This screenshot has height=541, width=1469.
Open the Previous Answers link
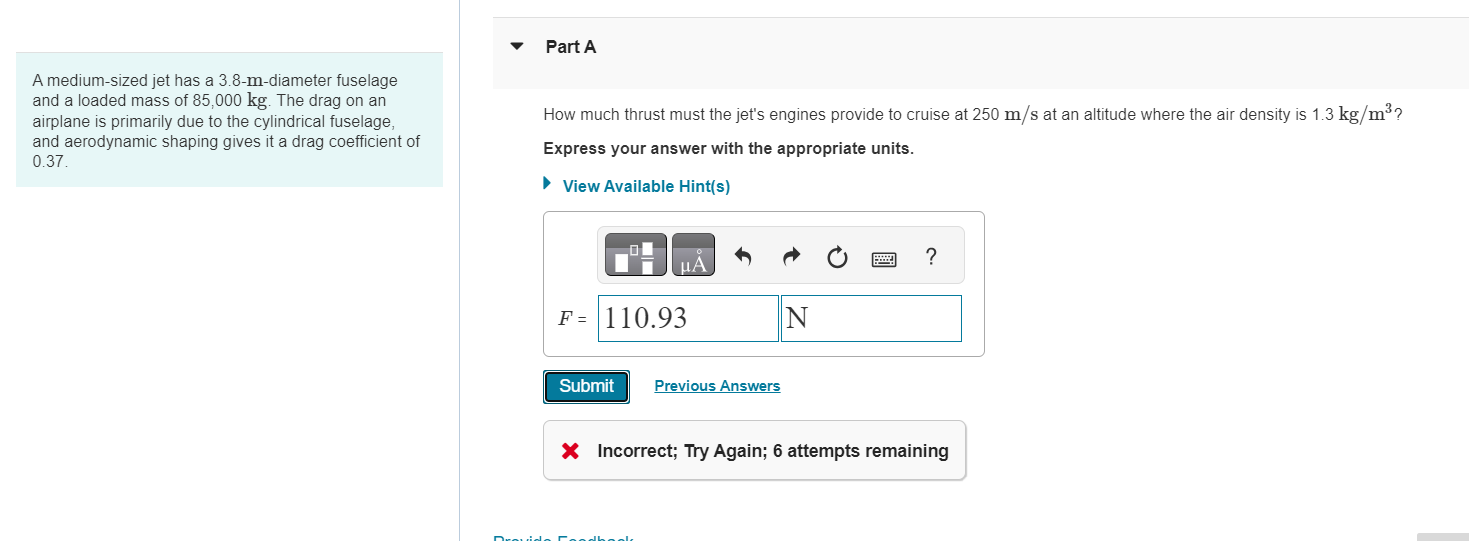tap(717, 386)
